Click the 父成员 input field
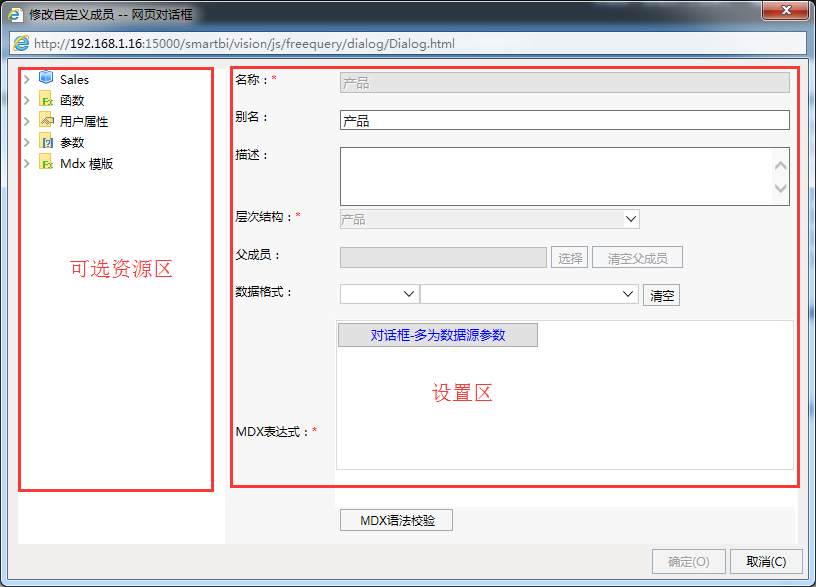Image resolution: width=816 pixels, height=587 pixels. [x=443, y=258]
